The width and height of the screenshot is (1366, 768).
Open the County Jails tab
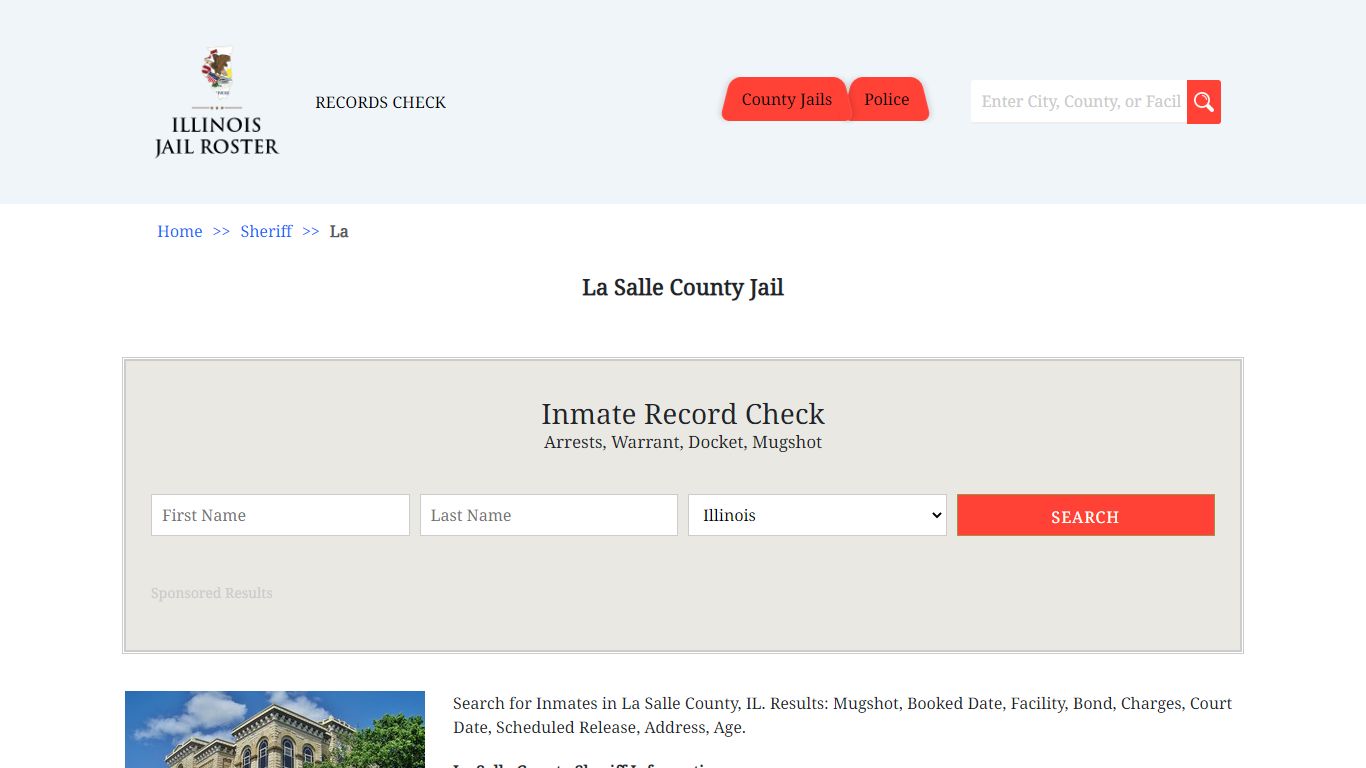[x=786, y=99]
